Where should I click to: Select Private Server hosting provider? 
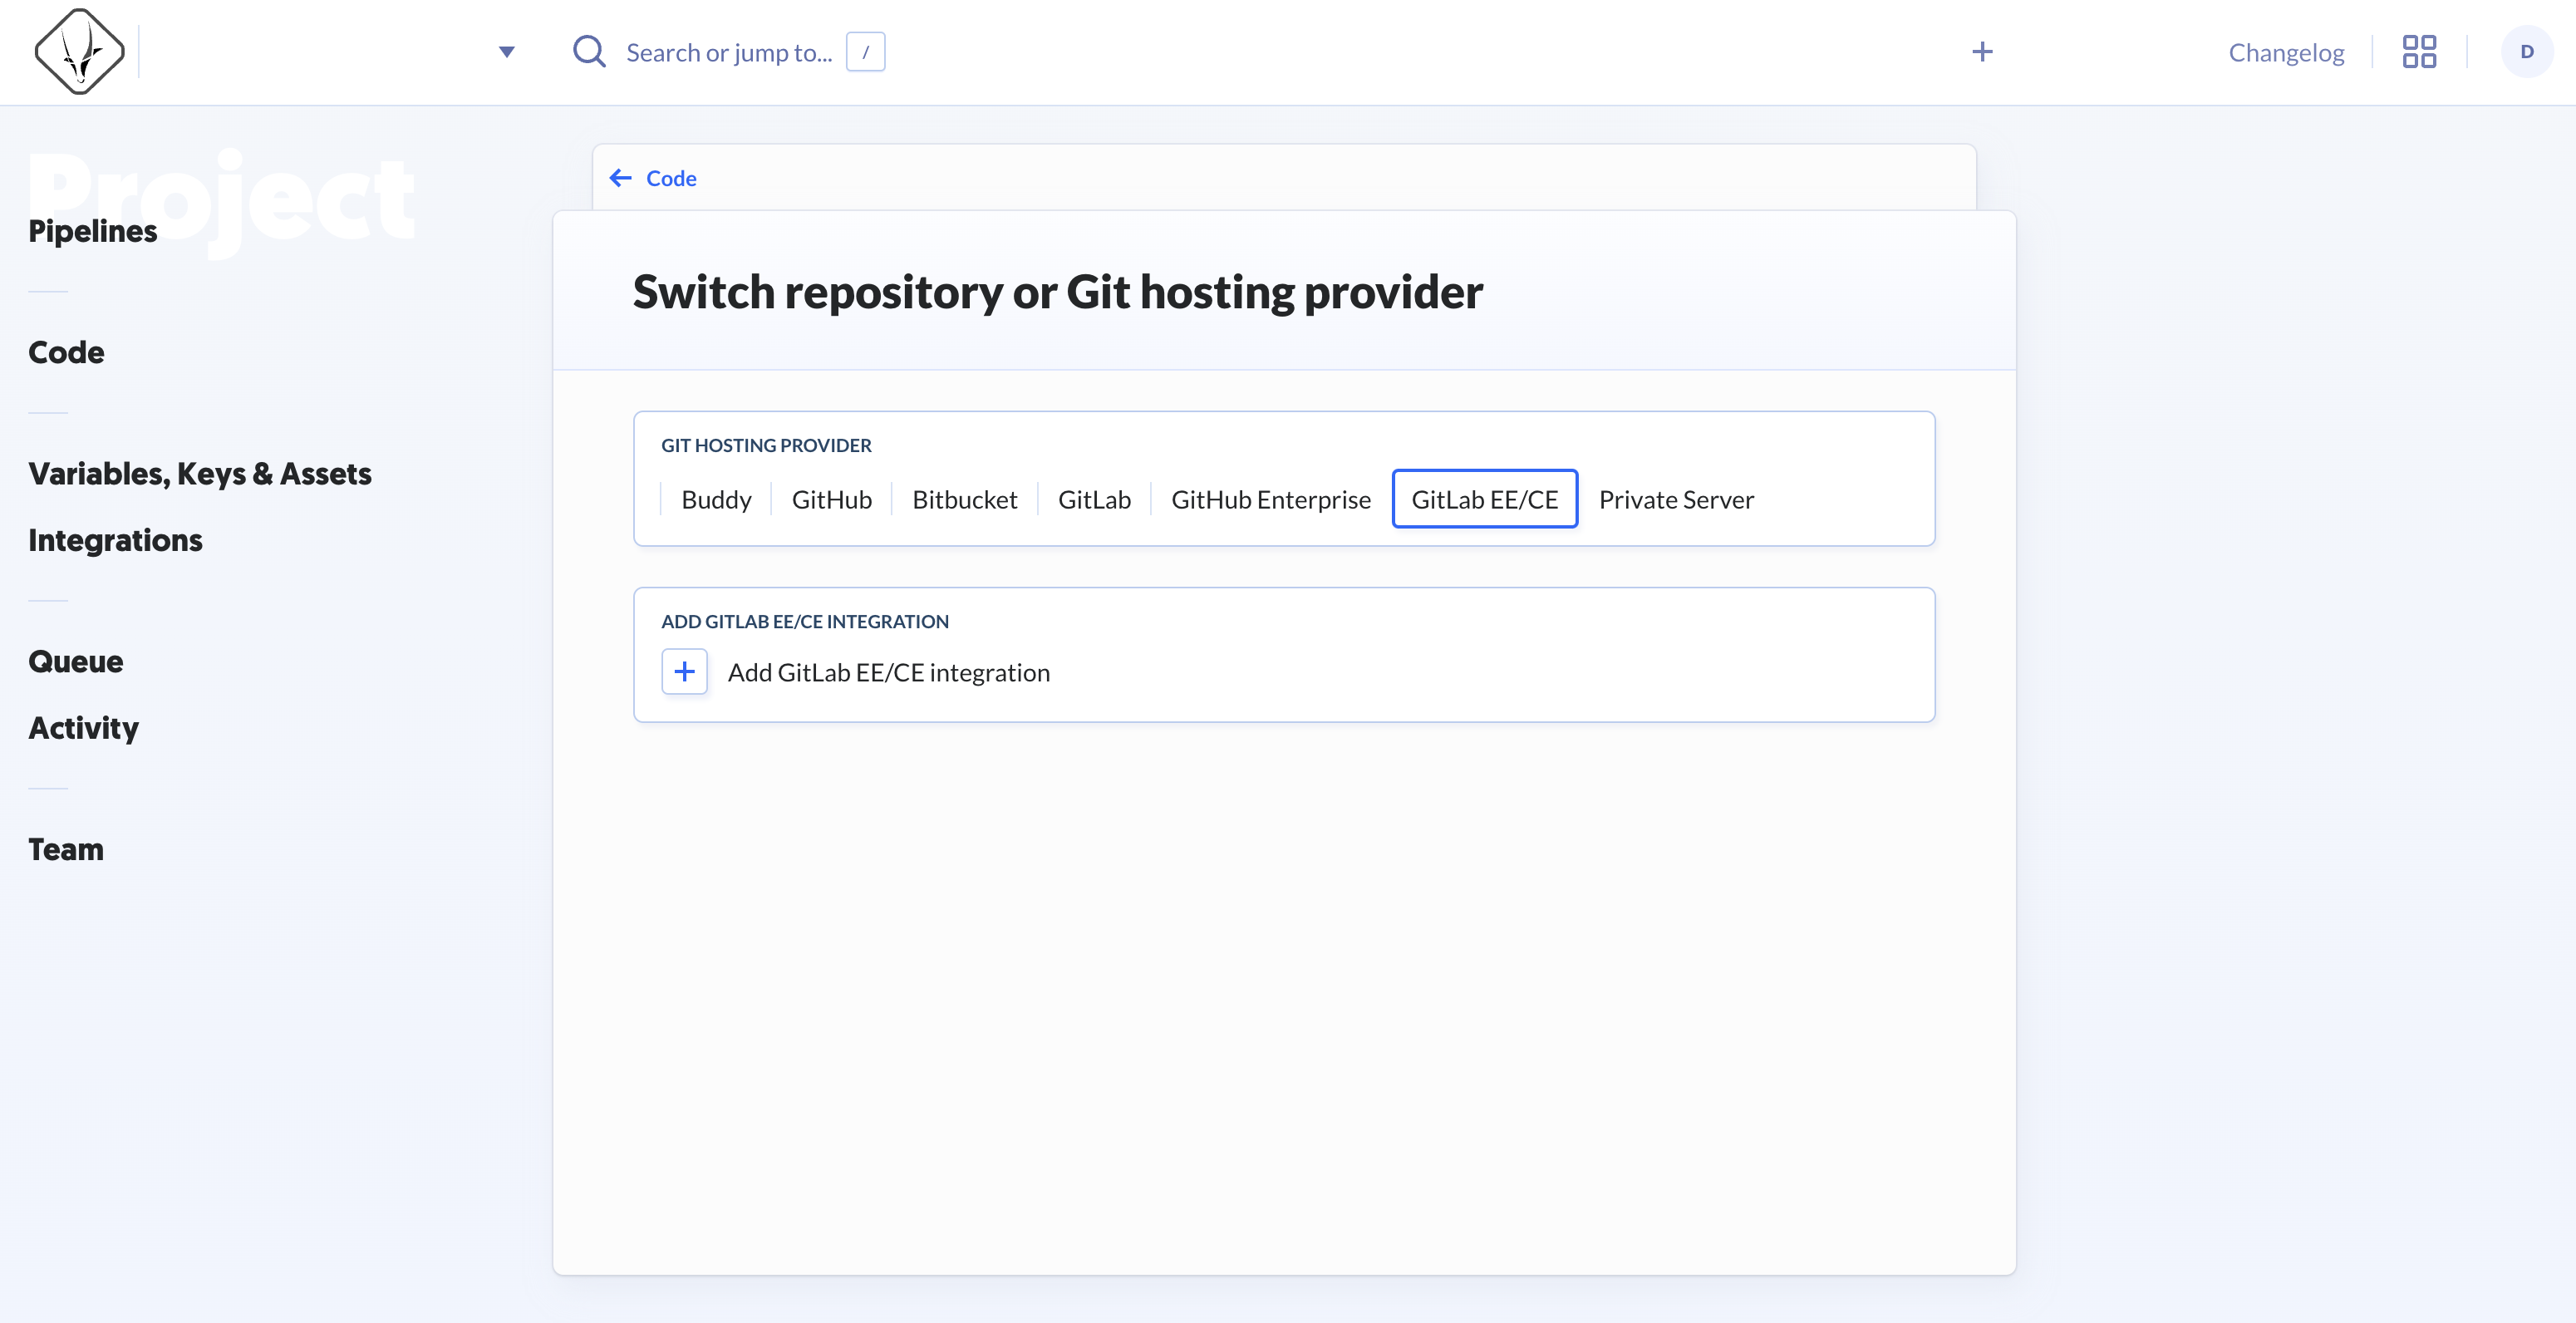pyautogui.click(x=1676, y=499)
